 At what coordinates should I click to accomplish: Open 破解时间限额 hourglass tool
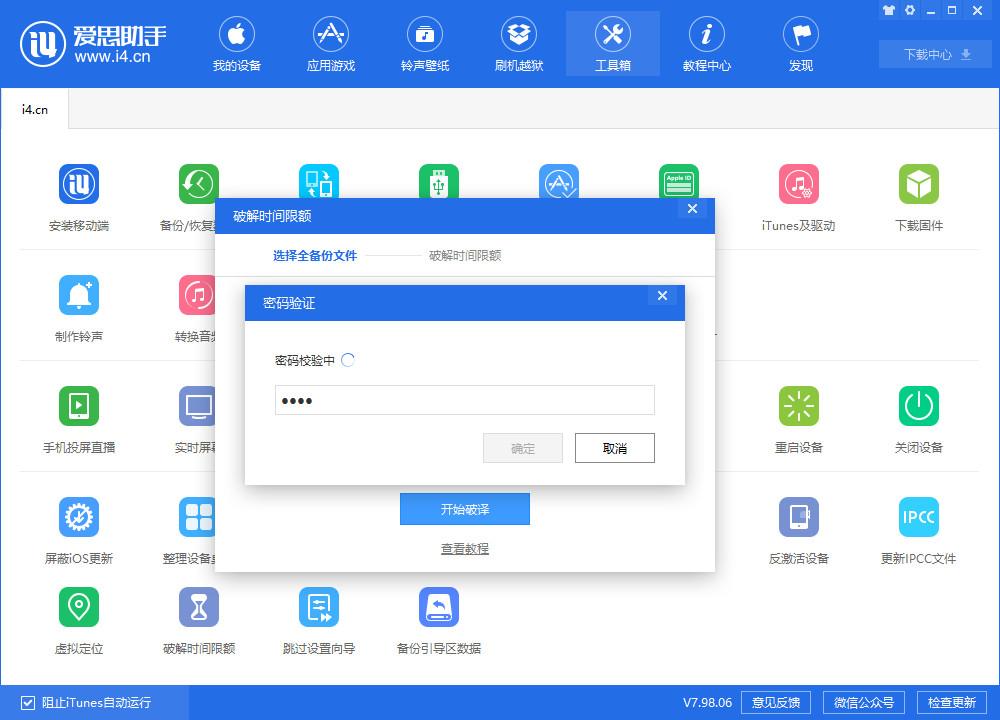point(199,621)
